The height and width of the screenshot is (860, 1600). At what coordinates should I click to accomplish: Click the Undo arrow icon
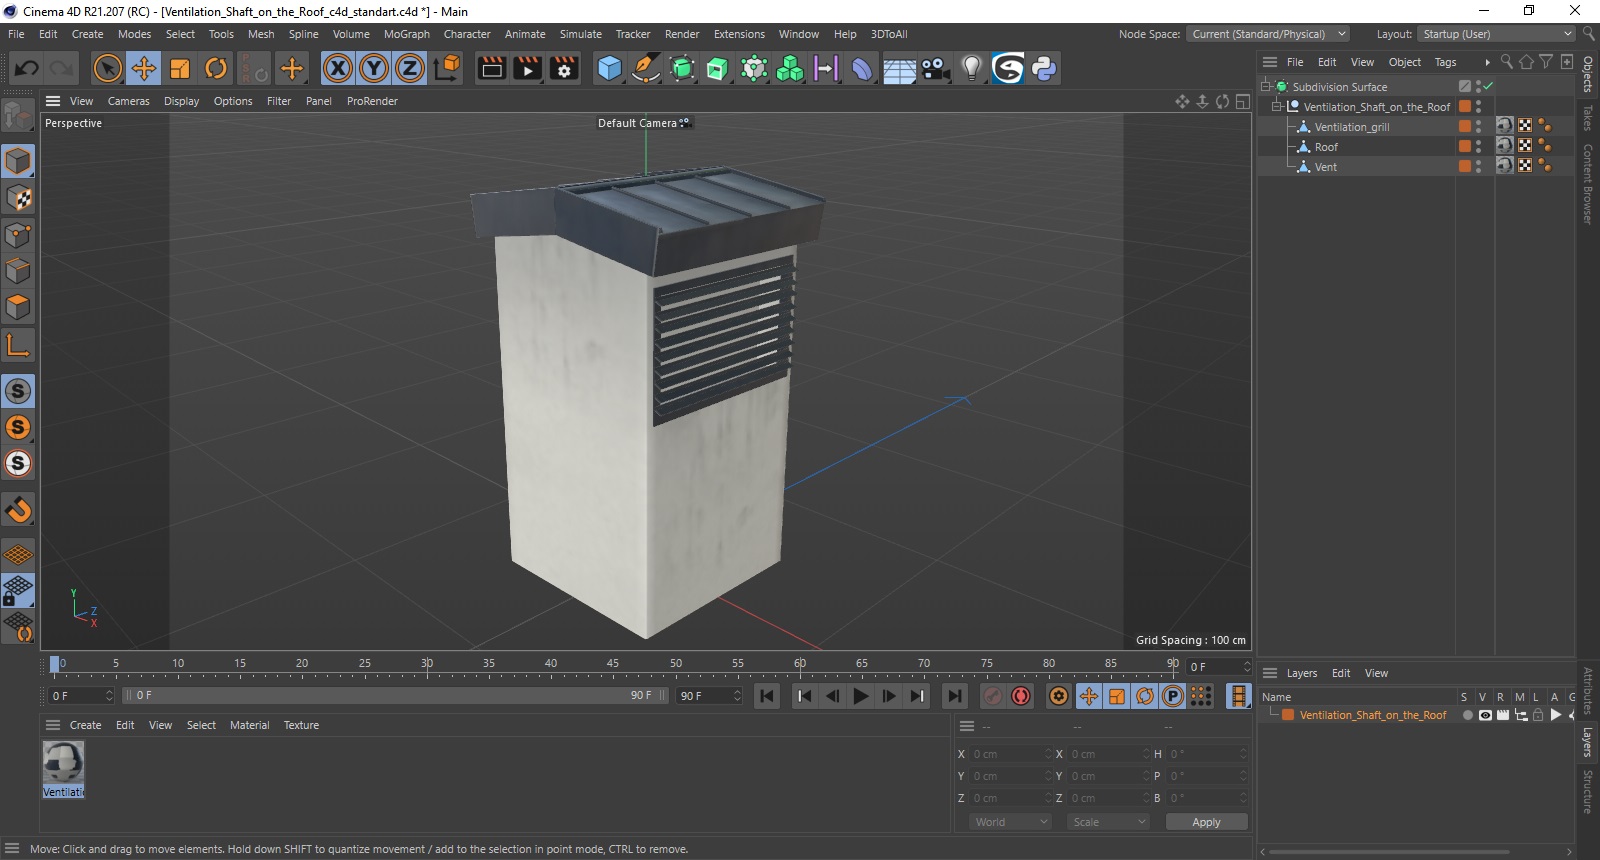[27, 68]
